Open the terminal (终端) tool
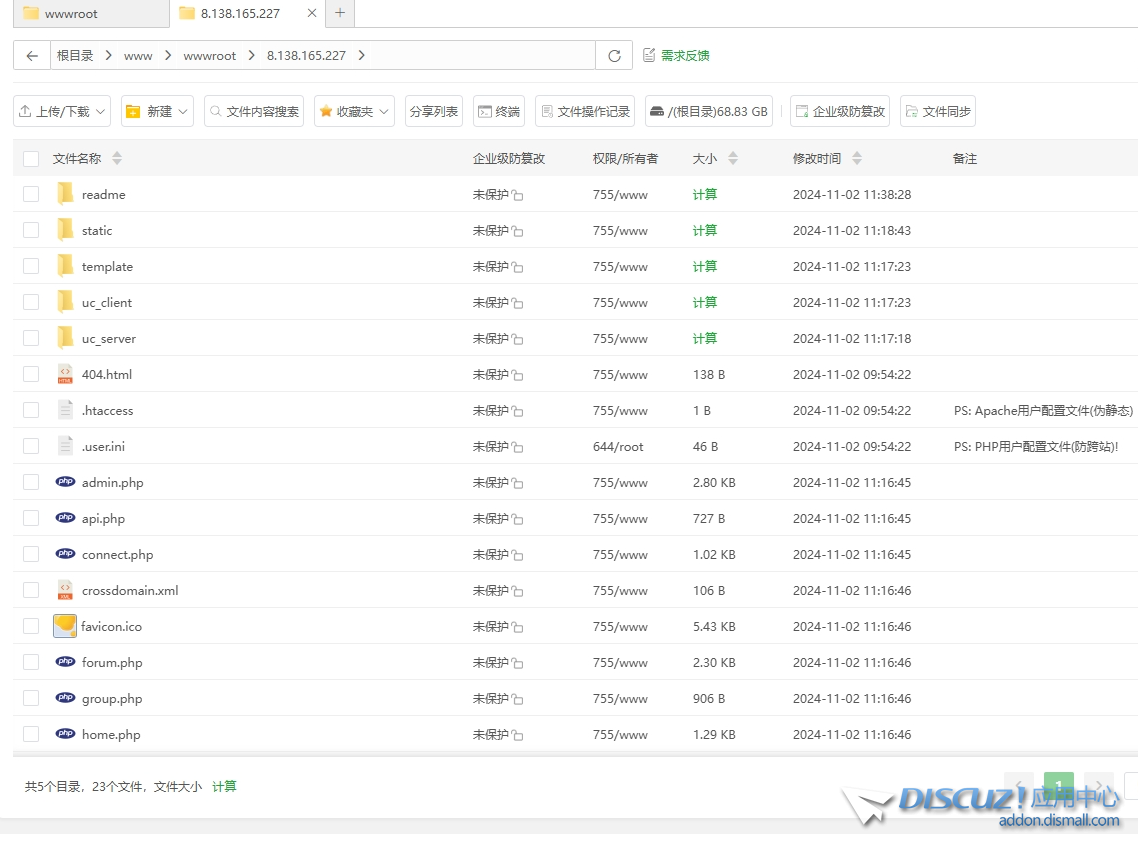 498,112
